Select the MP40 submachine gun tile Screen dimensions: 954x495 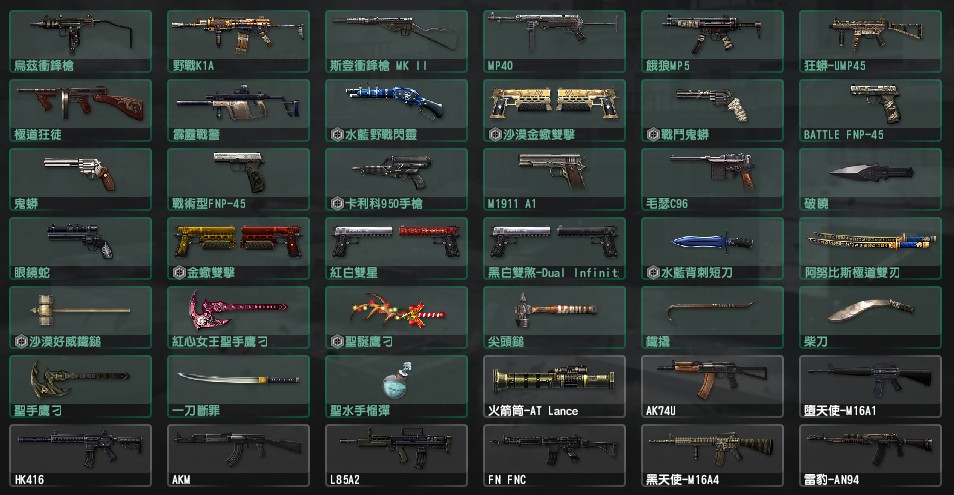(x=554, y=41)
